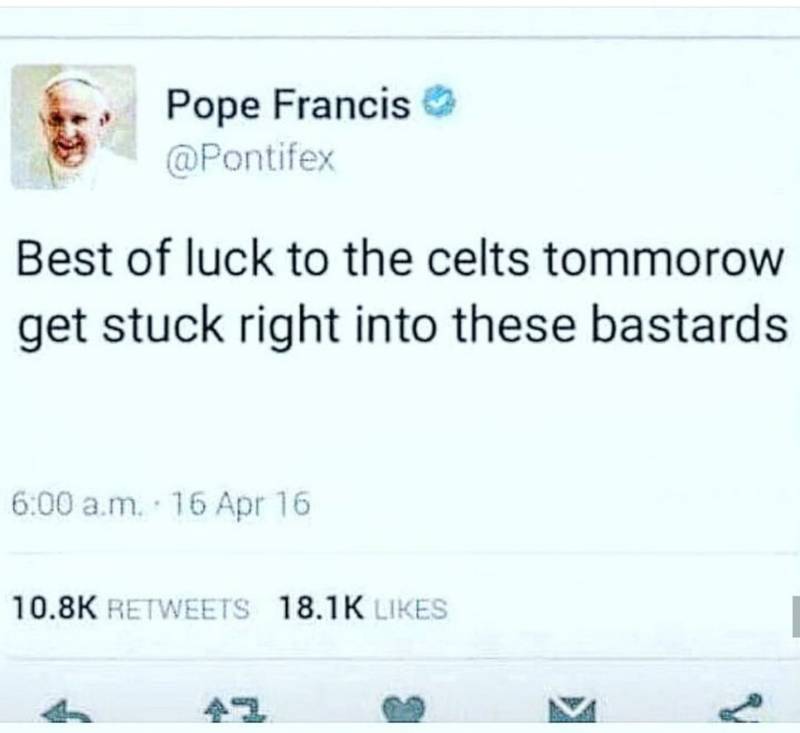Click the word 'tommorow' in the tweet
800x733 pixels.
(x=664, y=260)
